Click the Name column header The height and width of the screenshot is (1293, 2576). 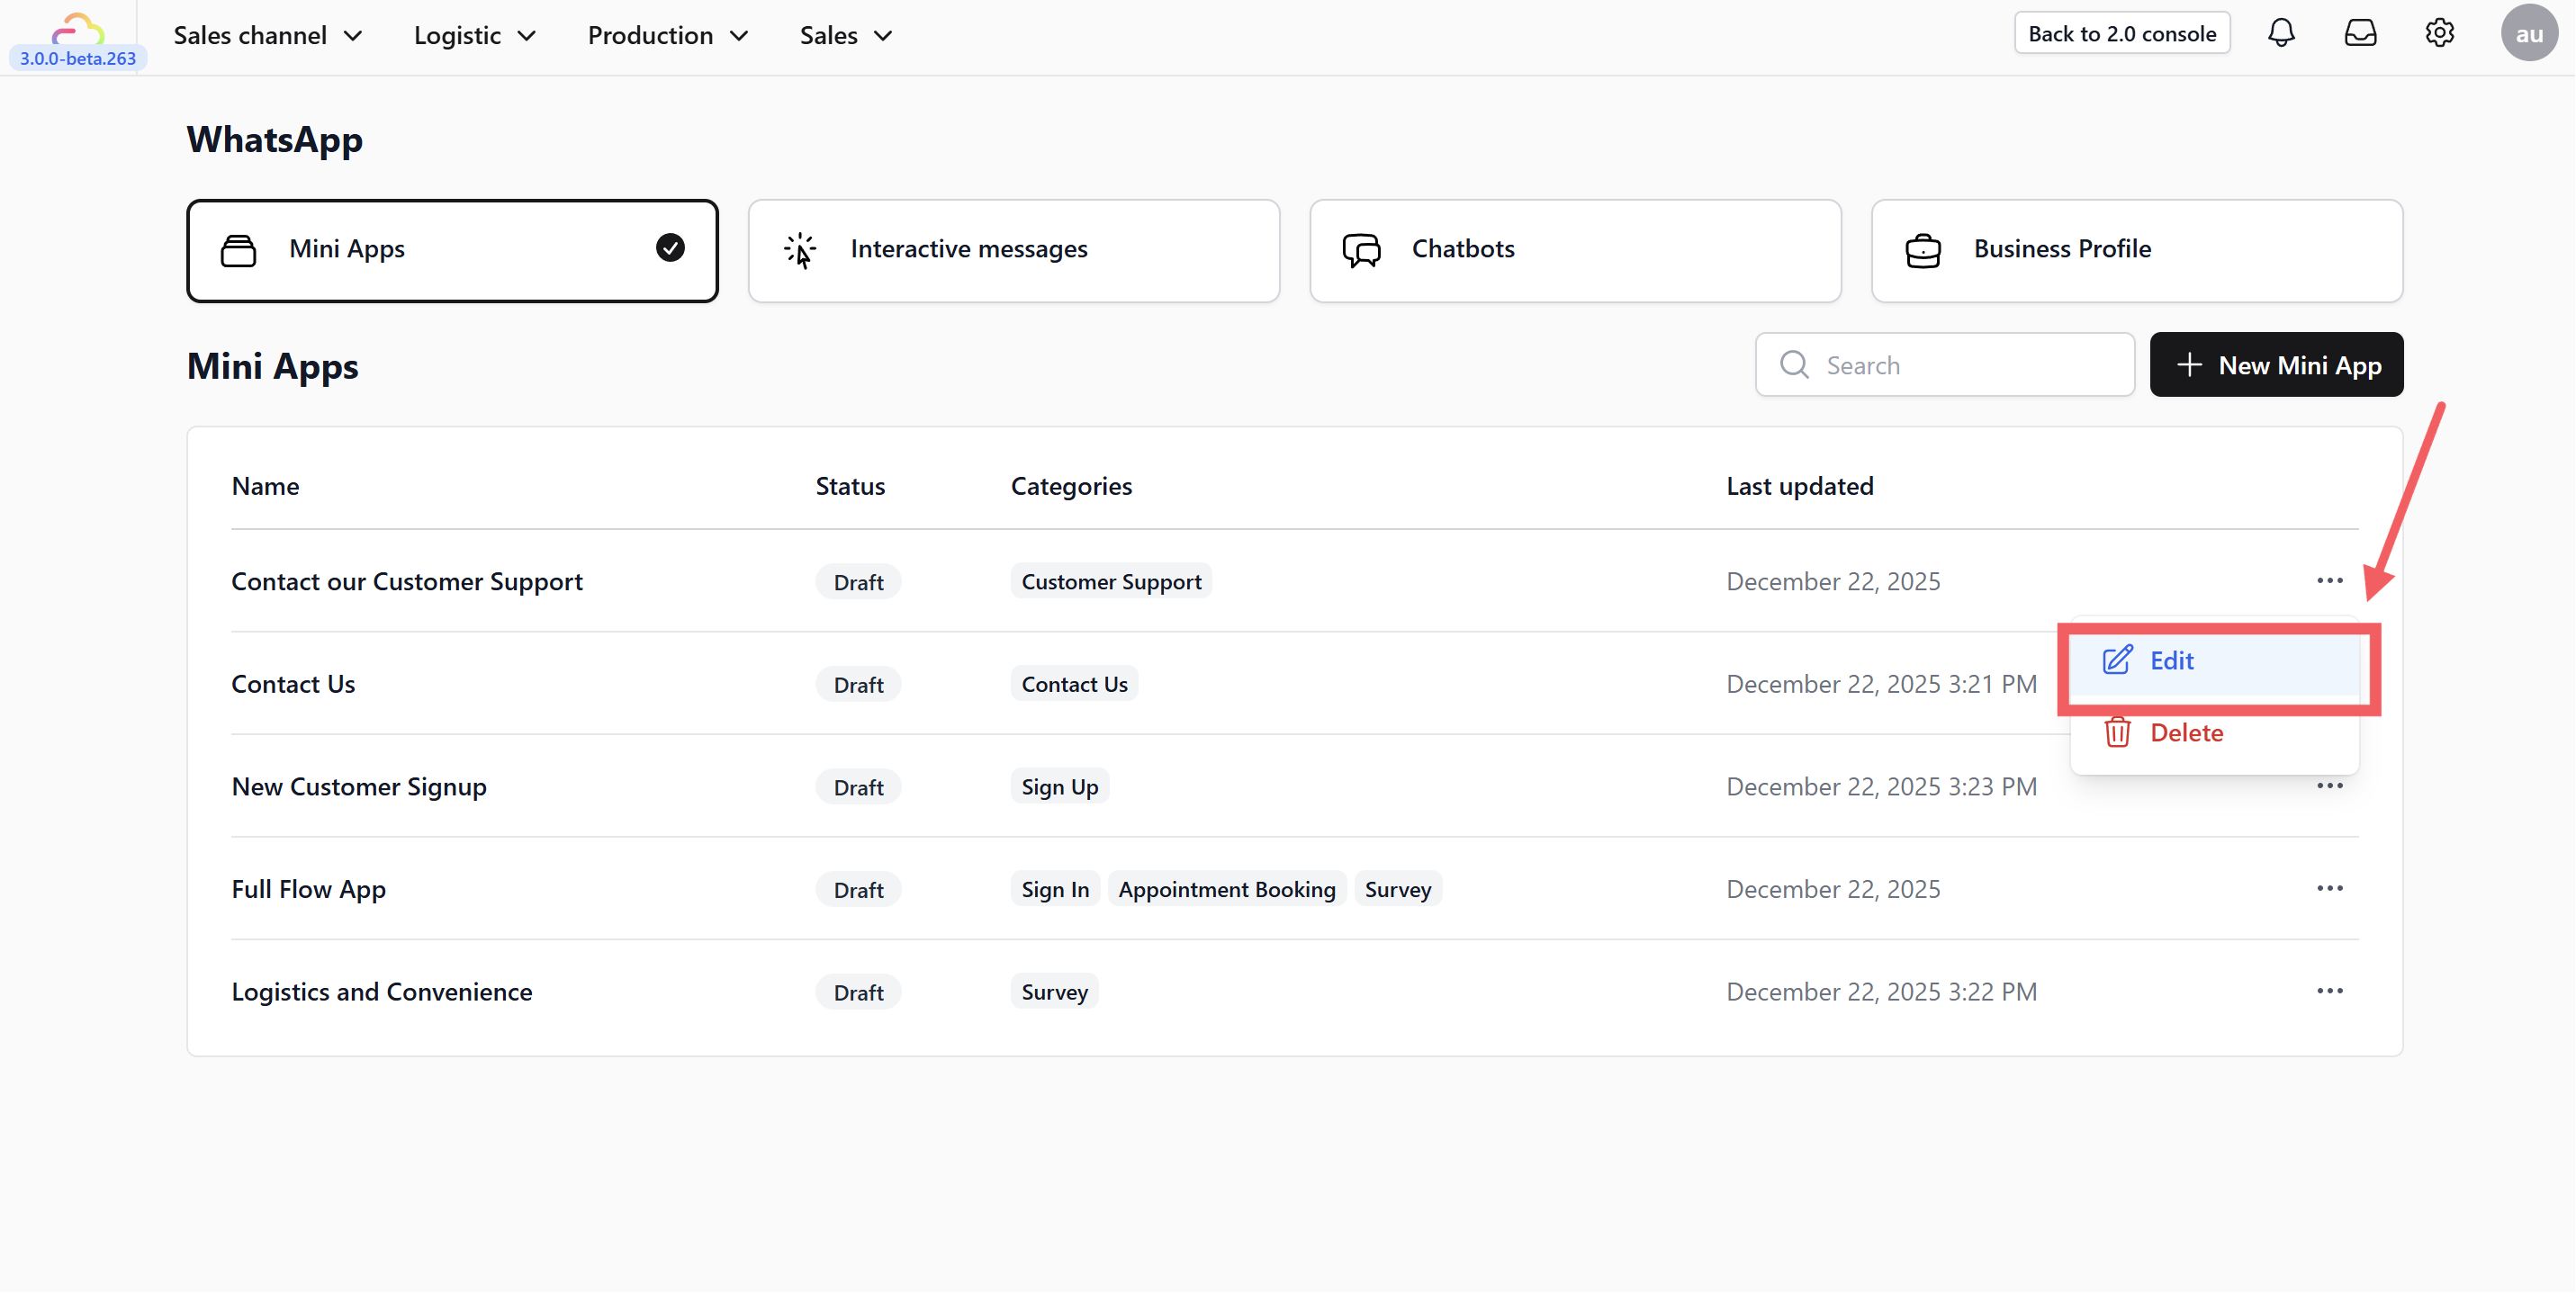pos(265,486)
